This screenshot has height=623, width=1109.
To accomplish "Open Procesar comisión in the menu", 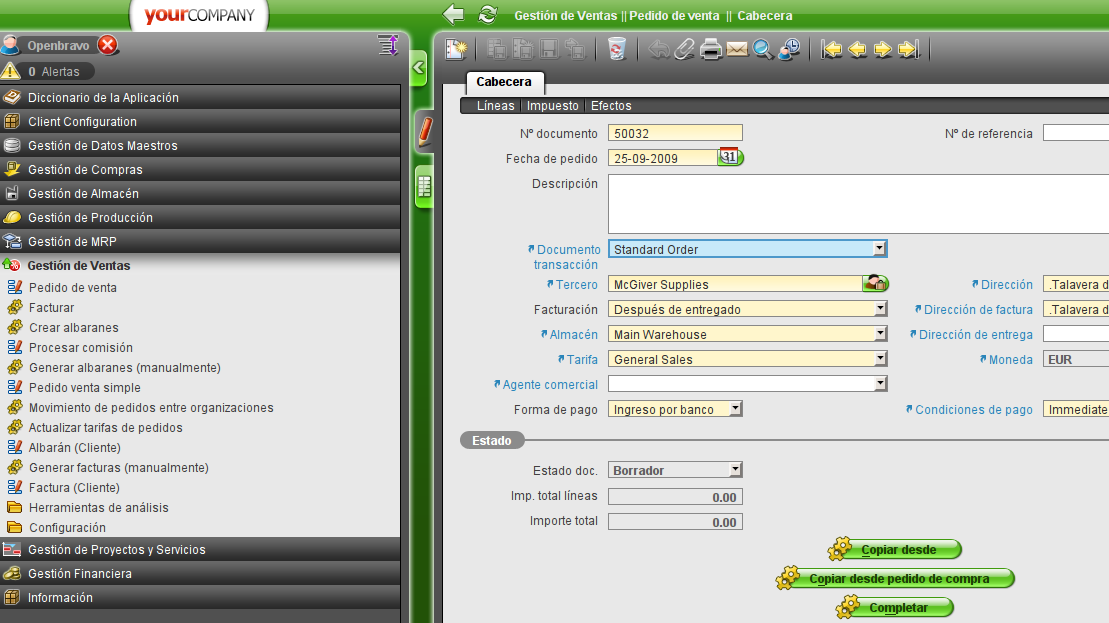I will 81,348.
